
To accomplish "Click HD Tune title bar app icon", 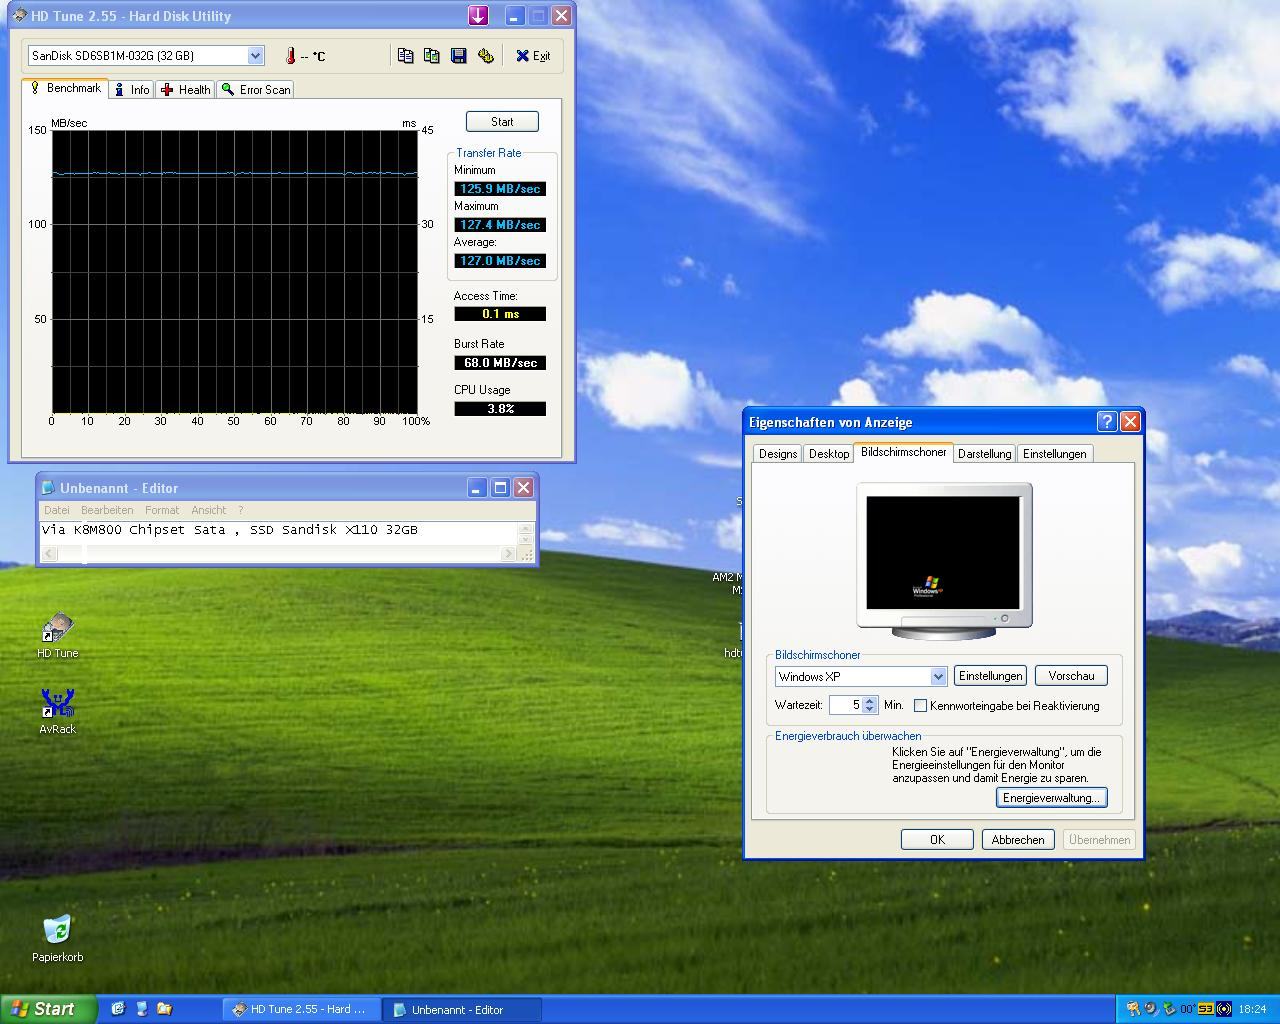I will [19, 16].
